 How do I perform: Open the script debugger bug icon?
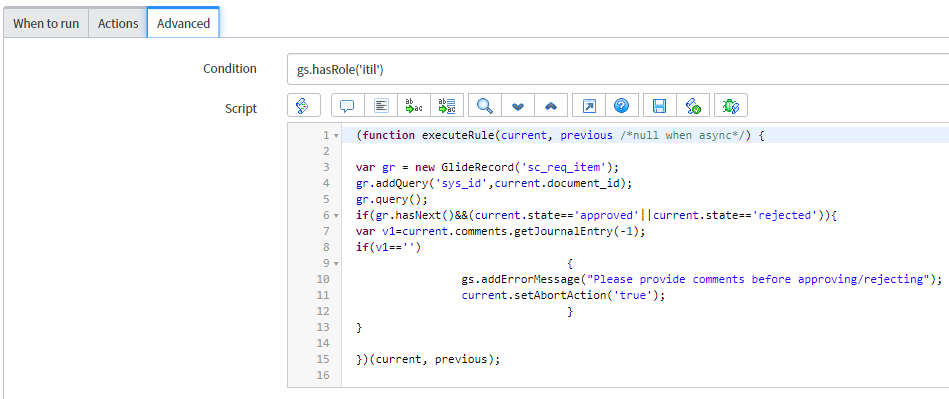tap(731, 105)
